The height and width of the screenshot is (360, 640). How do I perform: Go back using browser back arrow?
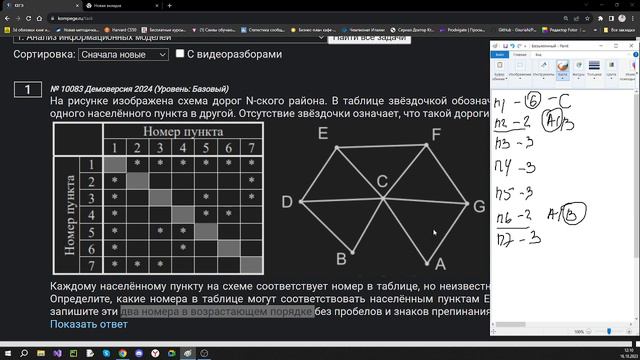7,18
